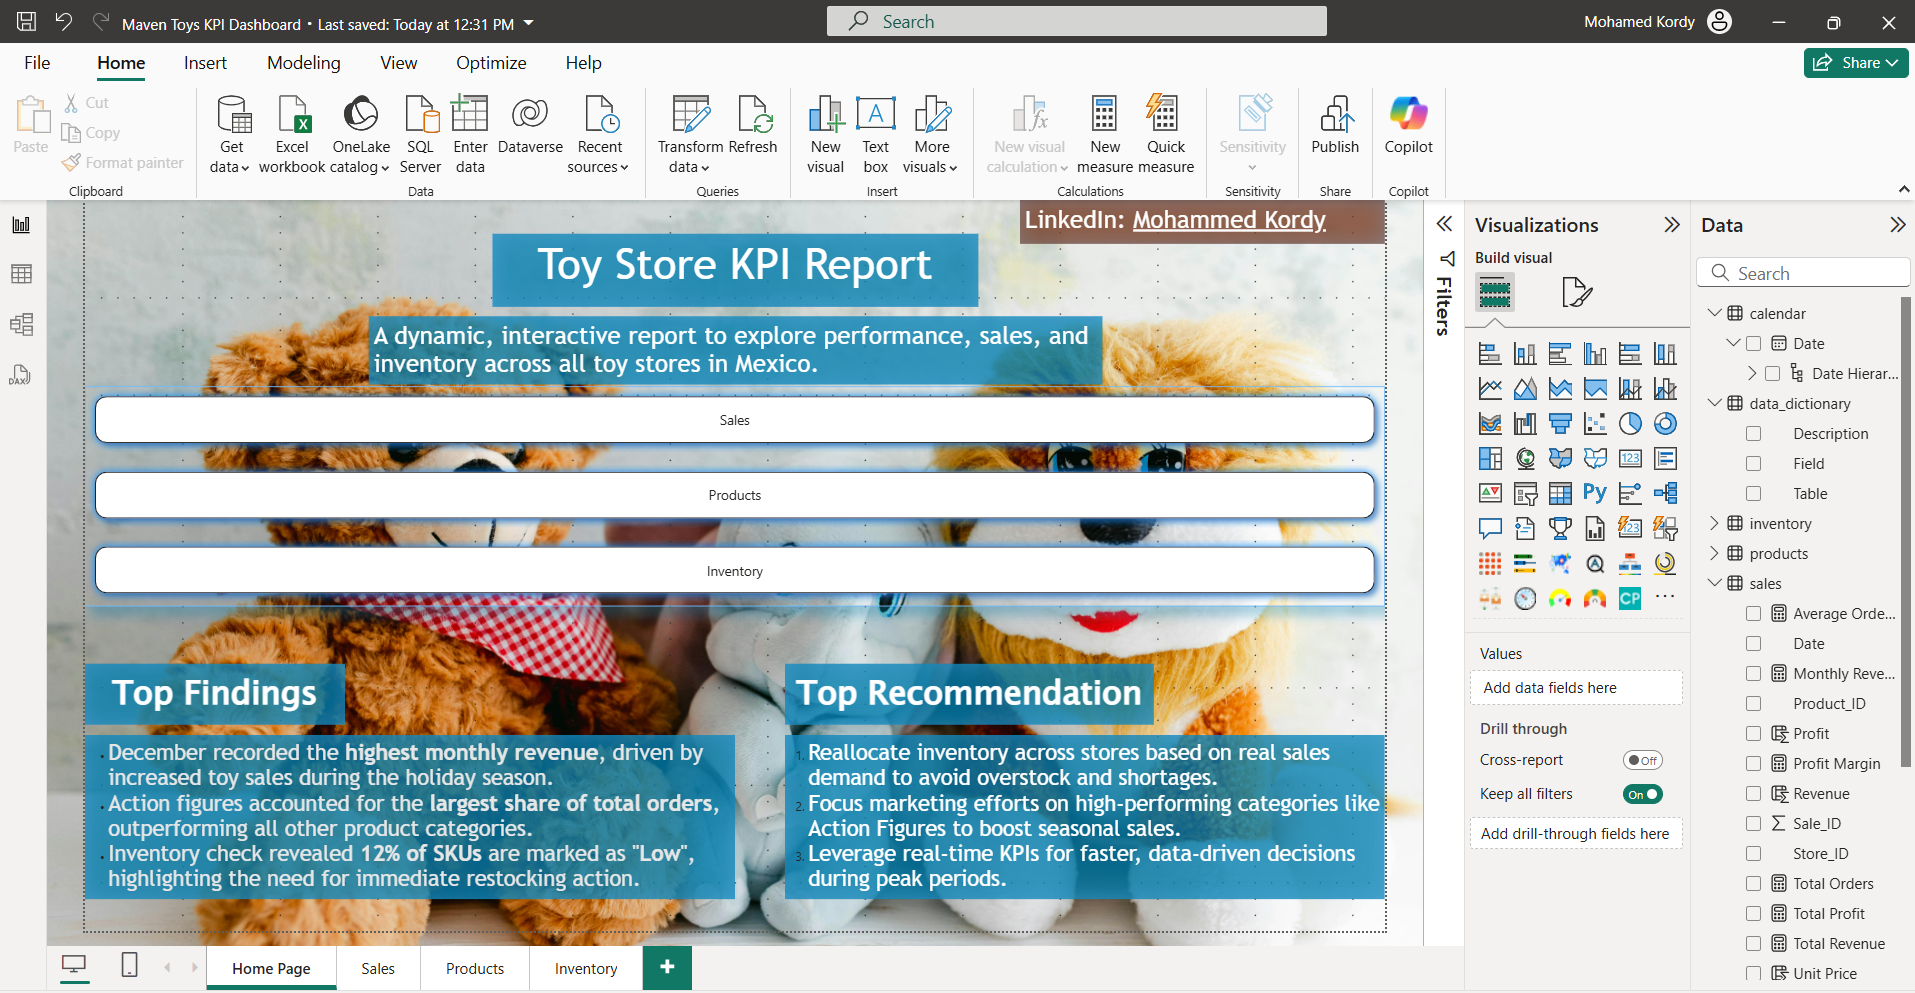1915x993 pixels.
Task: Expand the inventory table
Action: [x=1714, y=523]
